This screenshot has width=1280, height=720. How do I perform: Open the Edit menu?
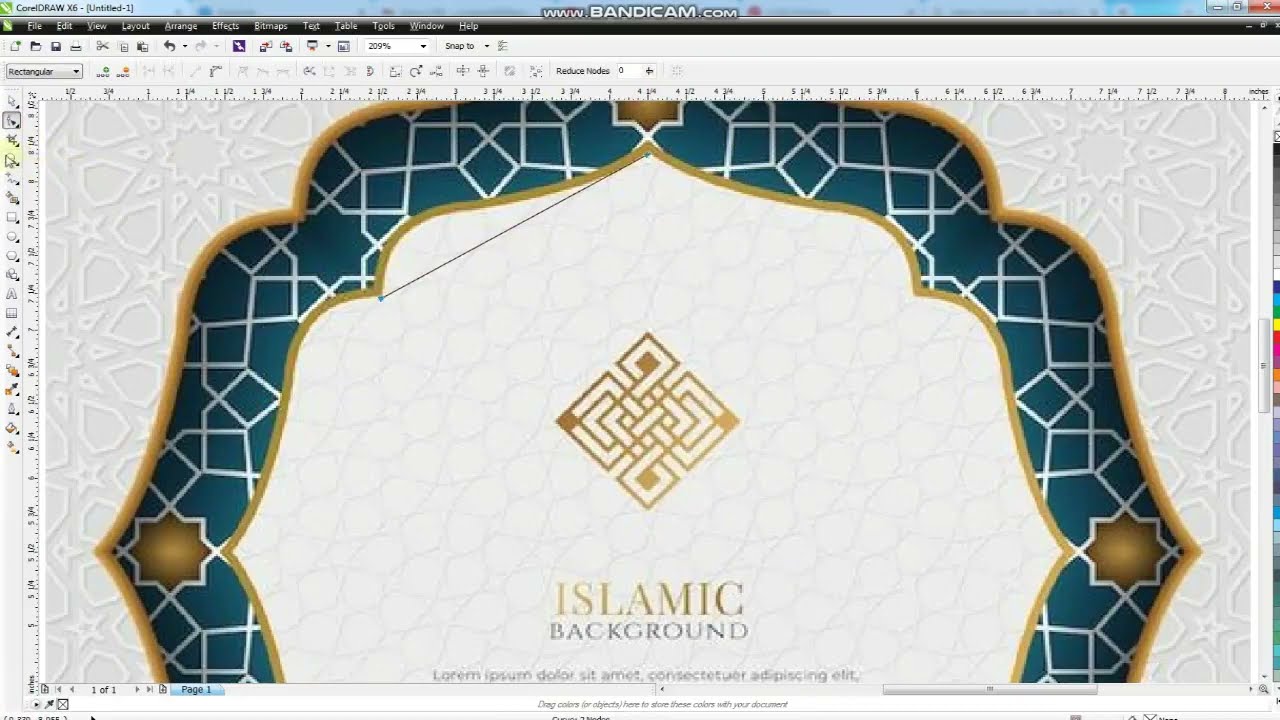coord(64,26)
